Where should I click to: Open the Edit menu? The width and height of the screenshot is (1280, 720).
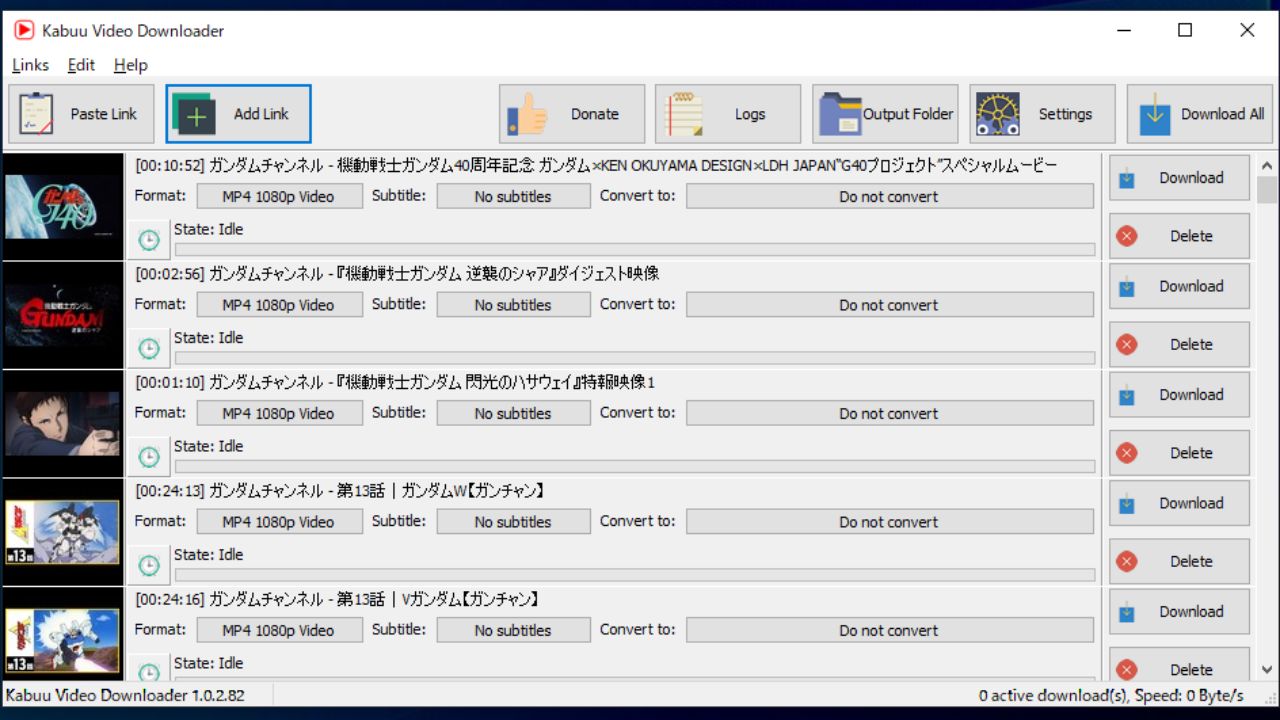point(81,65)
